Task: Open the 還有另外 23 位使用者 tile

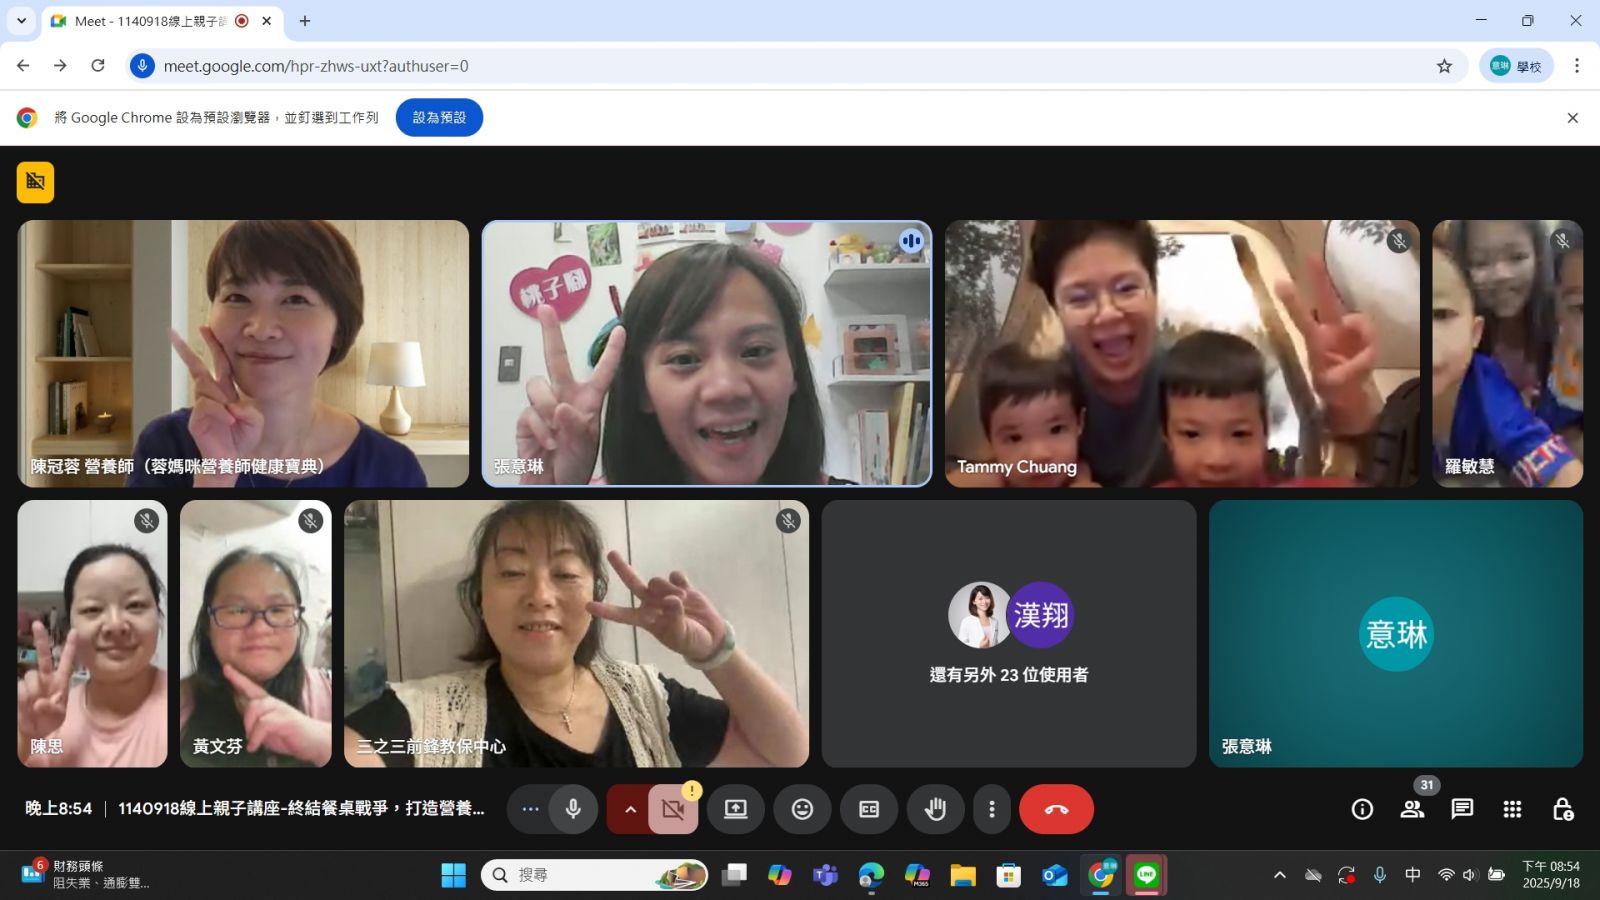Action: click(1008, 634)
